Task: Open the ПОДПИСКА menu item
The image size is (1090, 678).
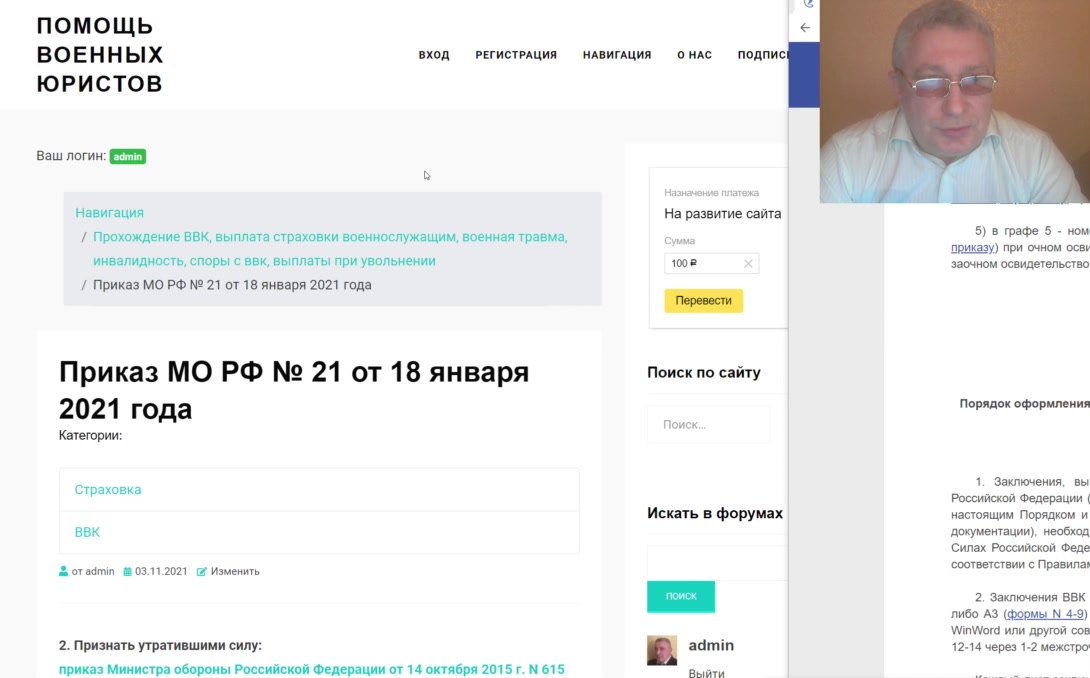Action: [763, 55]
